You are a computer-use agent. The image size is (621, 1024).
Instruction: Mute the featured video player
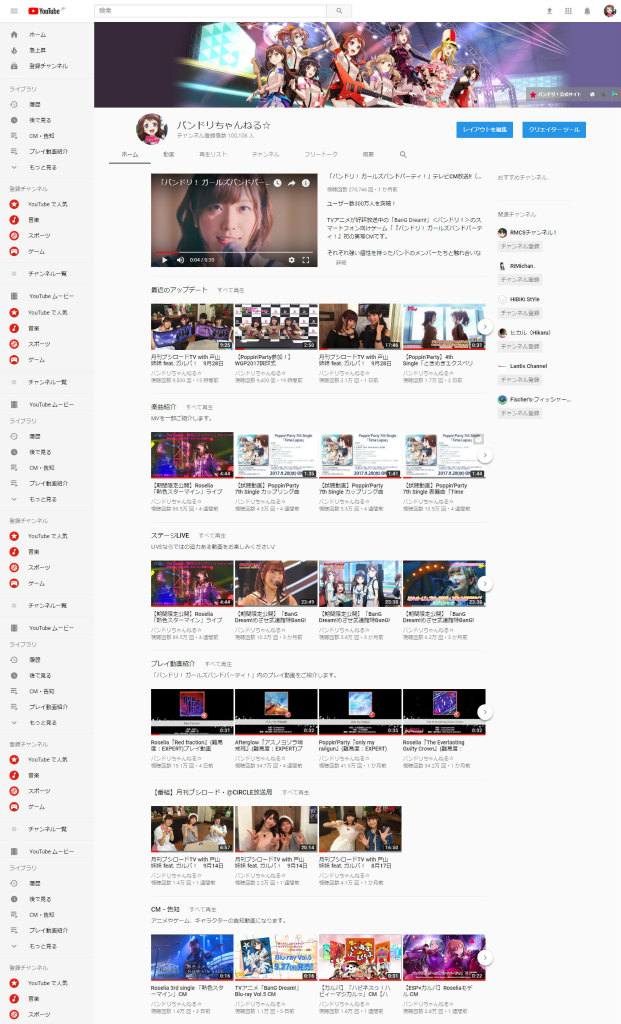(x=180, y=260)
